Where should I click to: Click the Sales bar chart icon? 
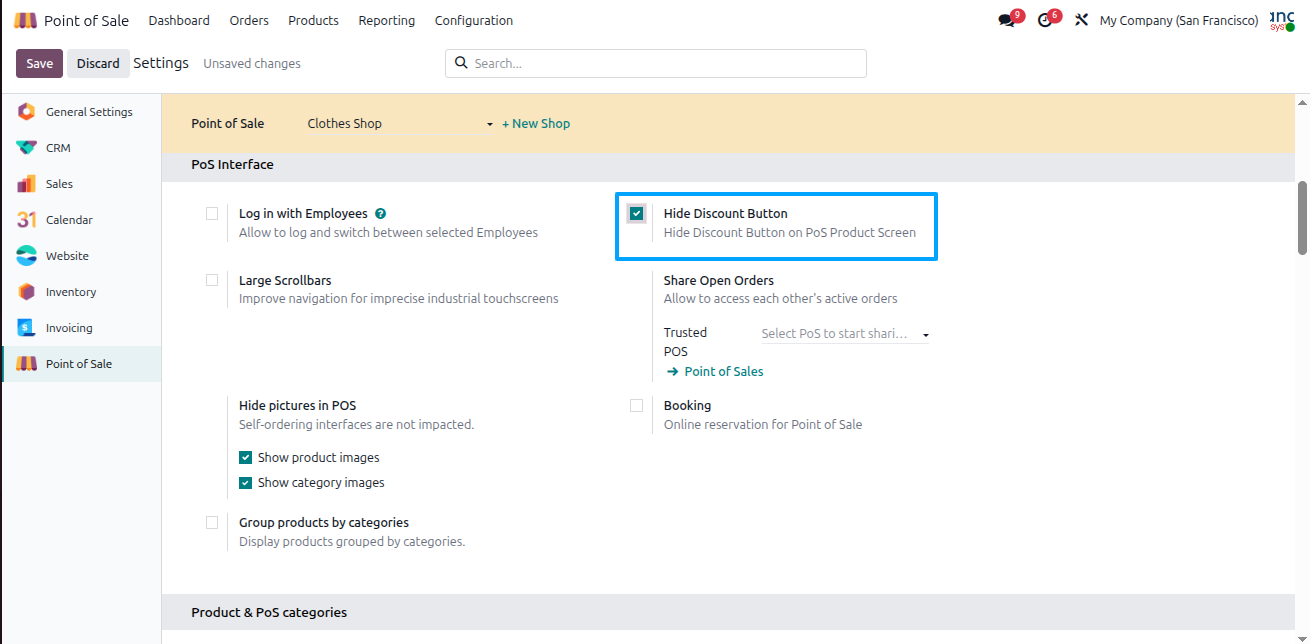pyautogui.click(x=27, y=184)
